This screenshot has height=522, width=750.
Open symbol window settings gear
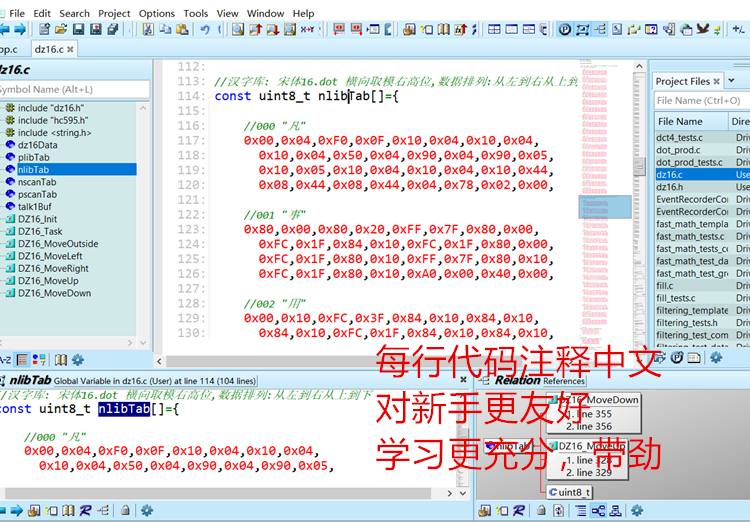[77, 360]
